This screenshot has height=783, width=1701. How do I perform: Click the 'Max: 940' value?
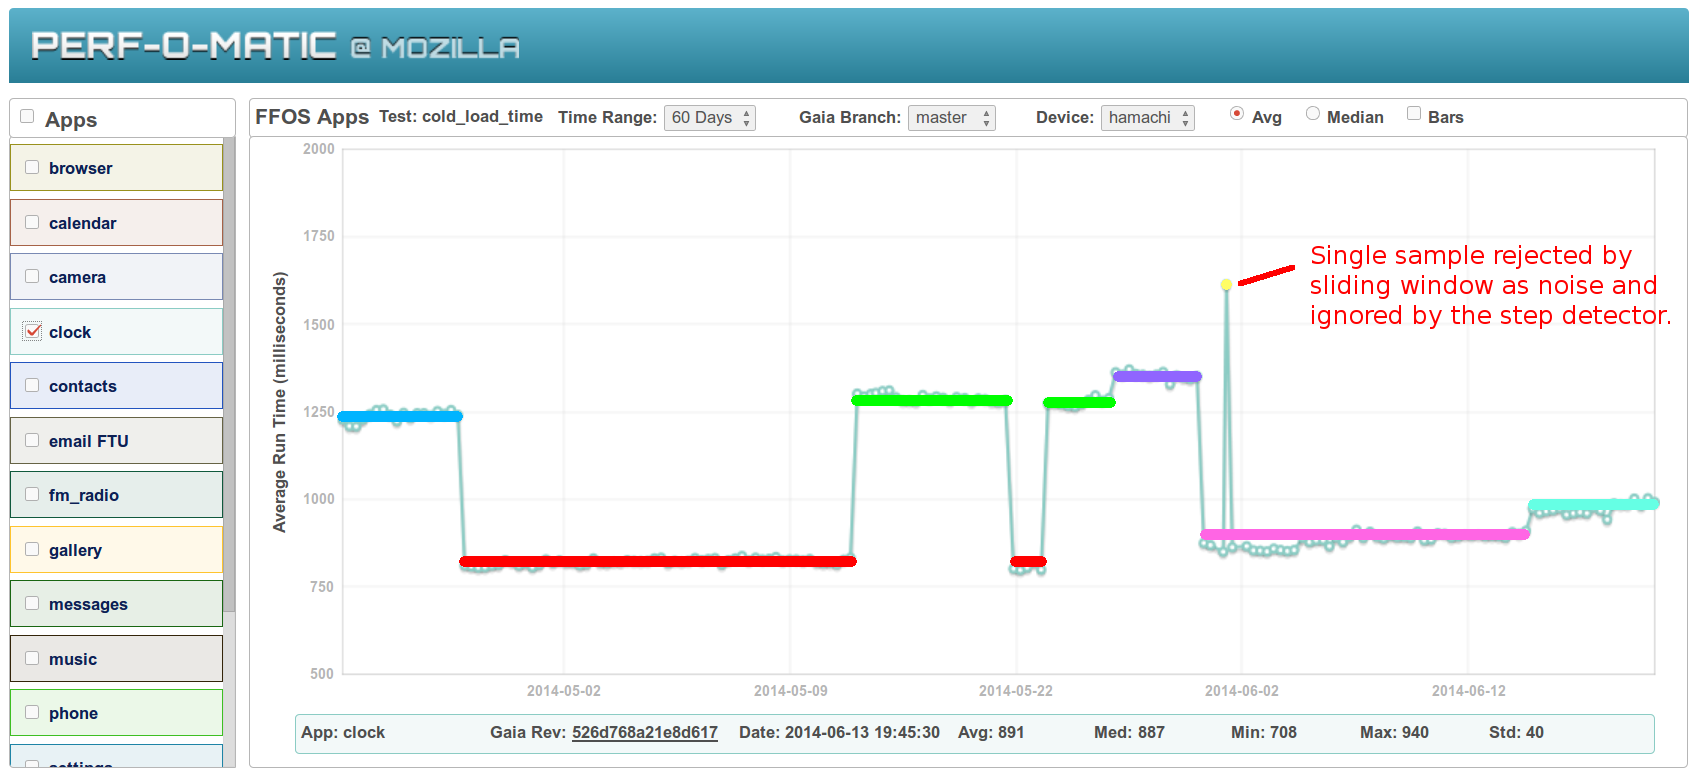tap(1394, 732)
